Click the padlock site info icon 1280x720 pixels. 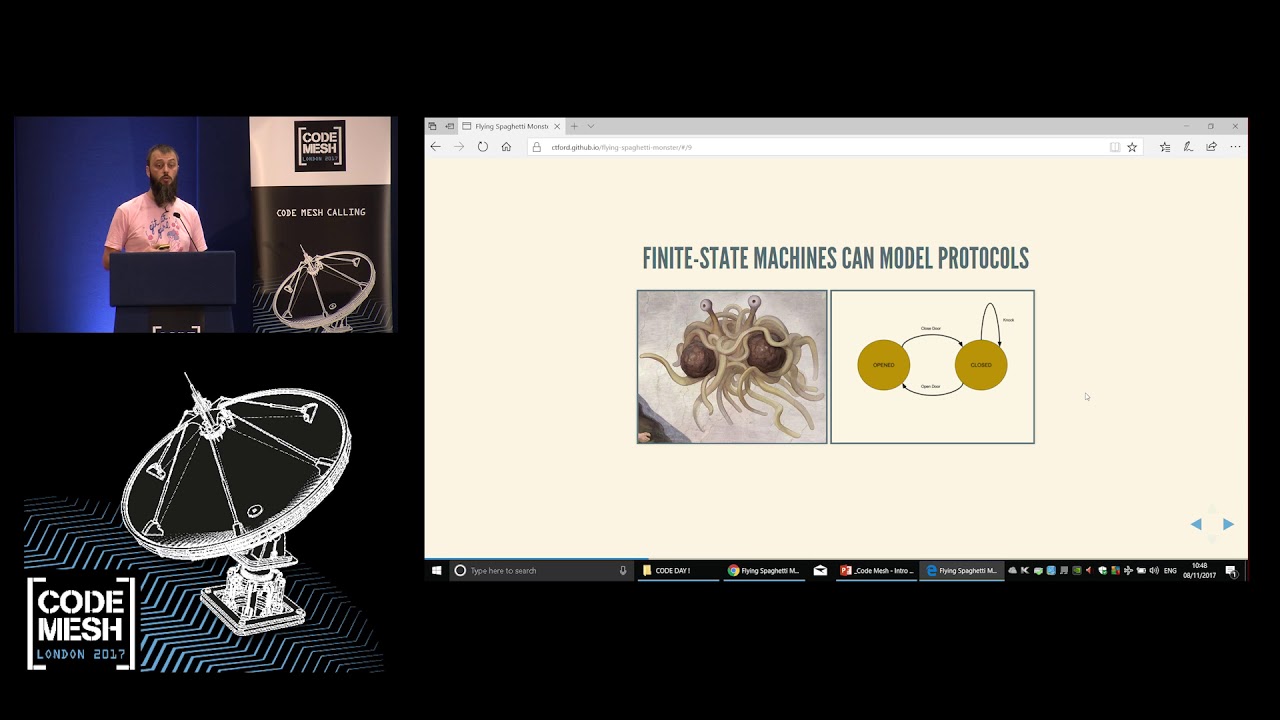pos(536,147)
